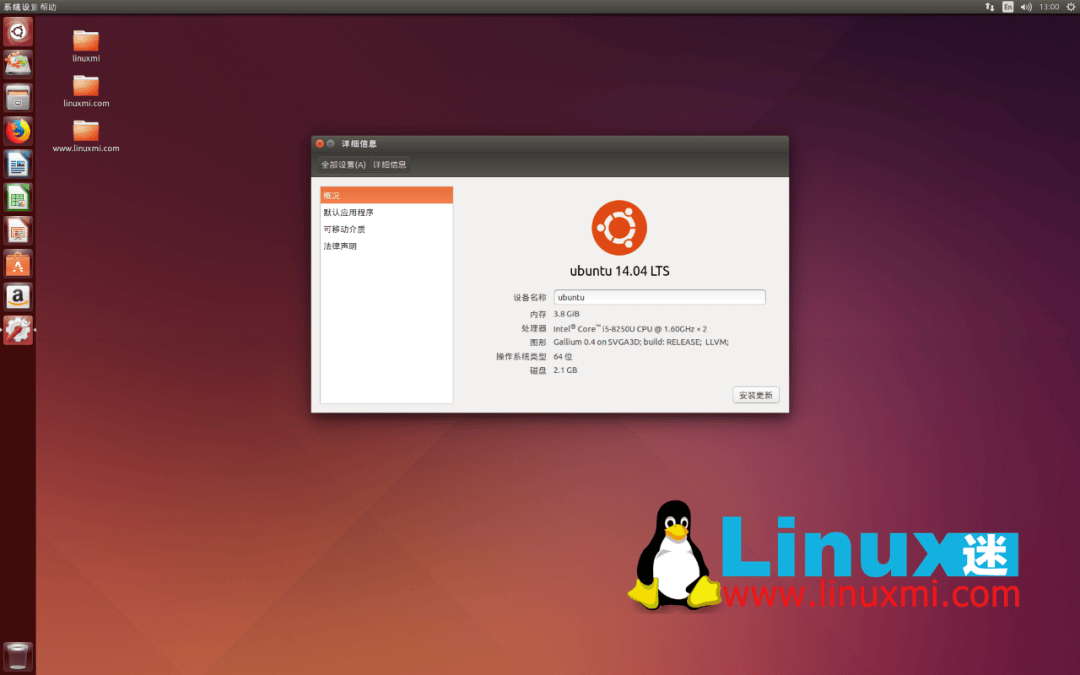Open LibreOffice Impress from the launcher

click(17, 230)
